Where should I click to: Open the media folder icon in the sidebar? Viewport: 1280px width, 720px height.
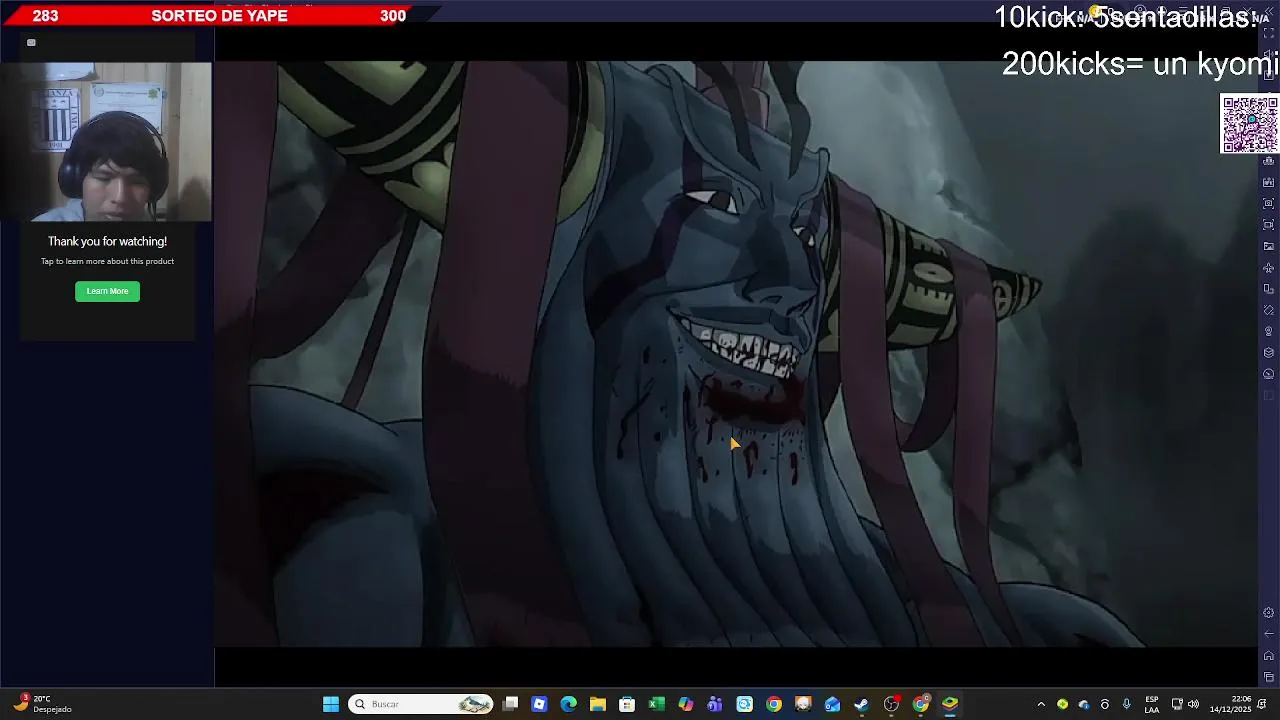pos(1269,246)
